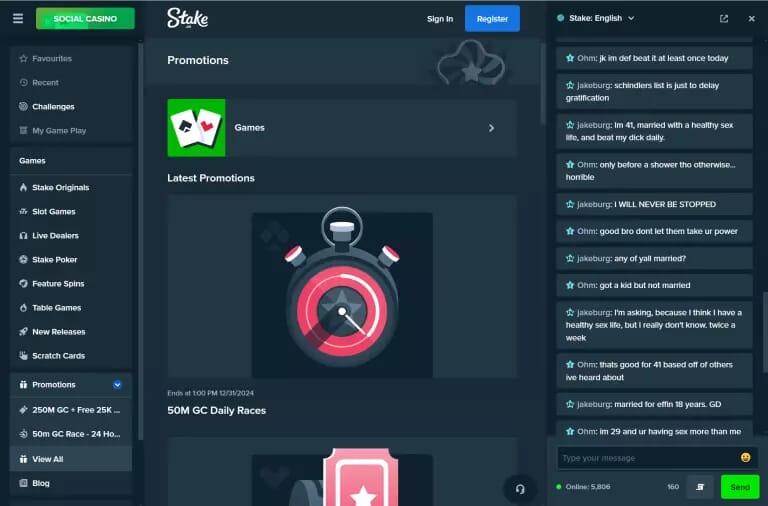
Task: Click the chat message input field
Action: (648, 458)
